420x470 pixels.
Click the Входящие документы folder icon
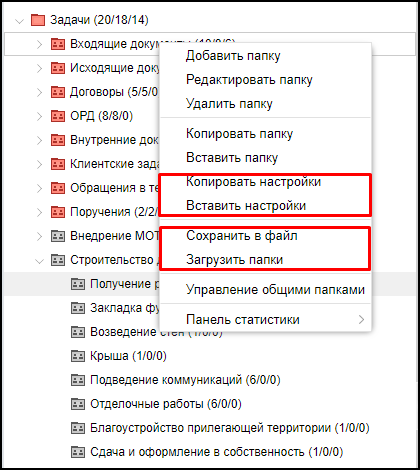coord(58,44)
